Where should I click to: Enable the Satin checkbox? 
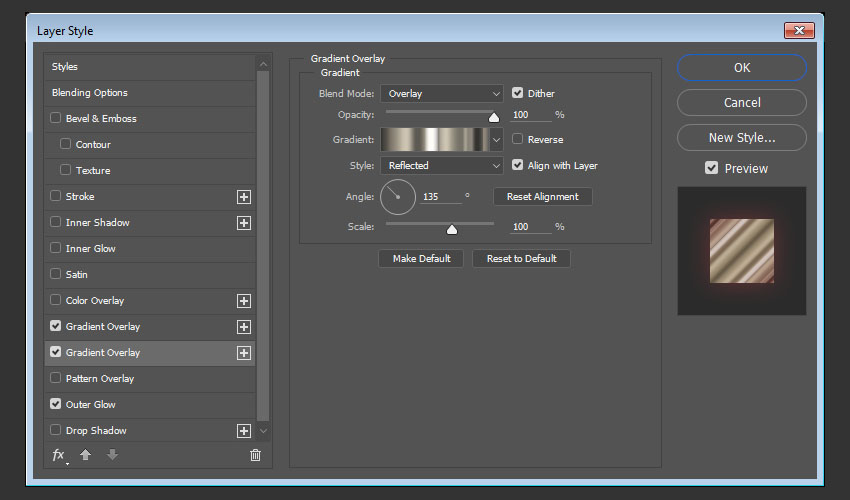[x=55, y=274]
